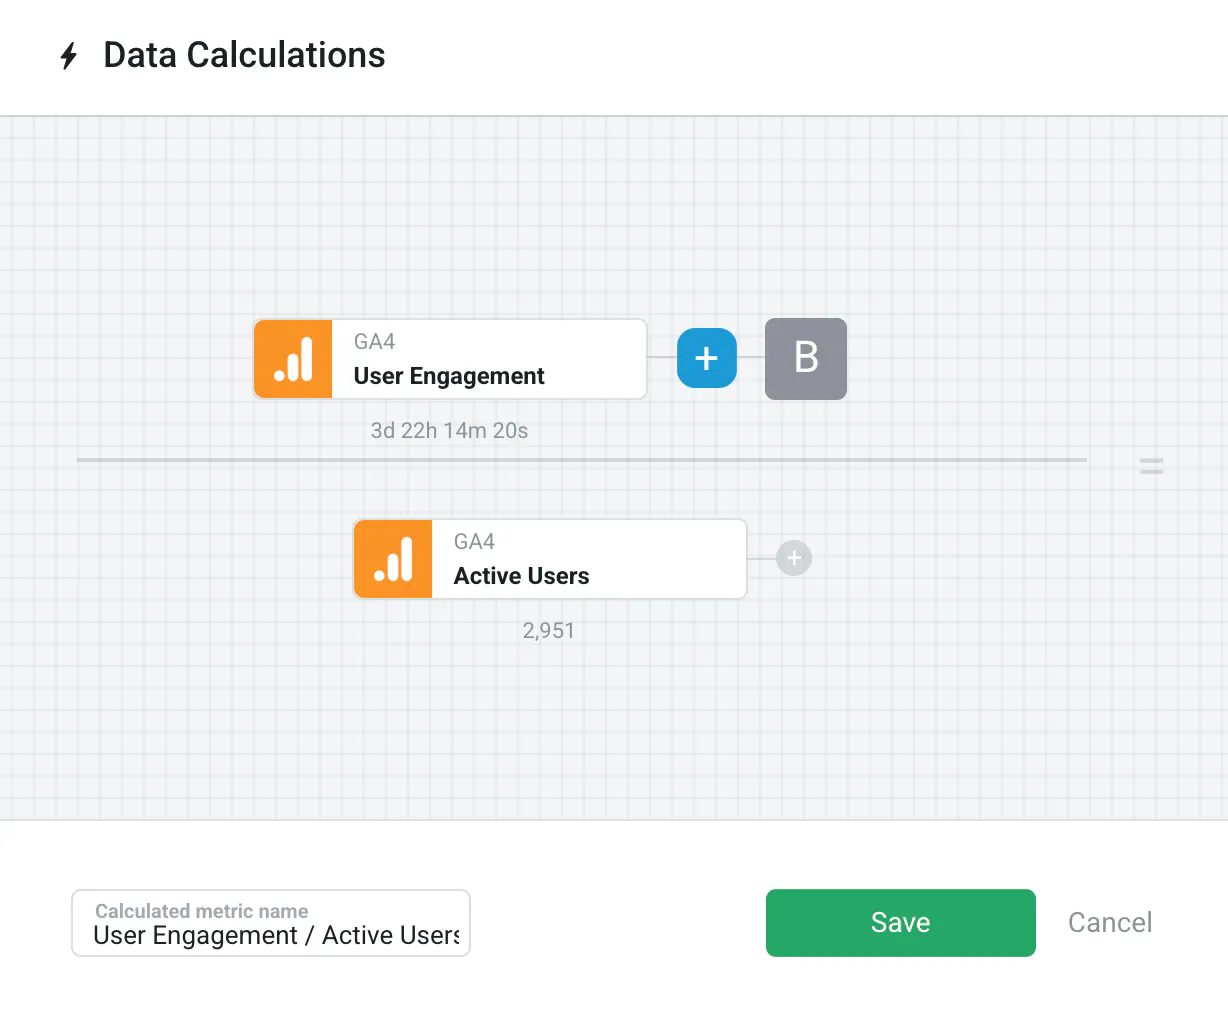Click the Save button

[900, 922]
